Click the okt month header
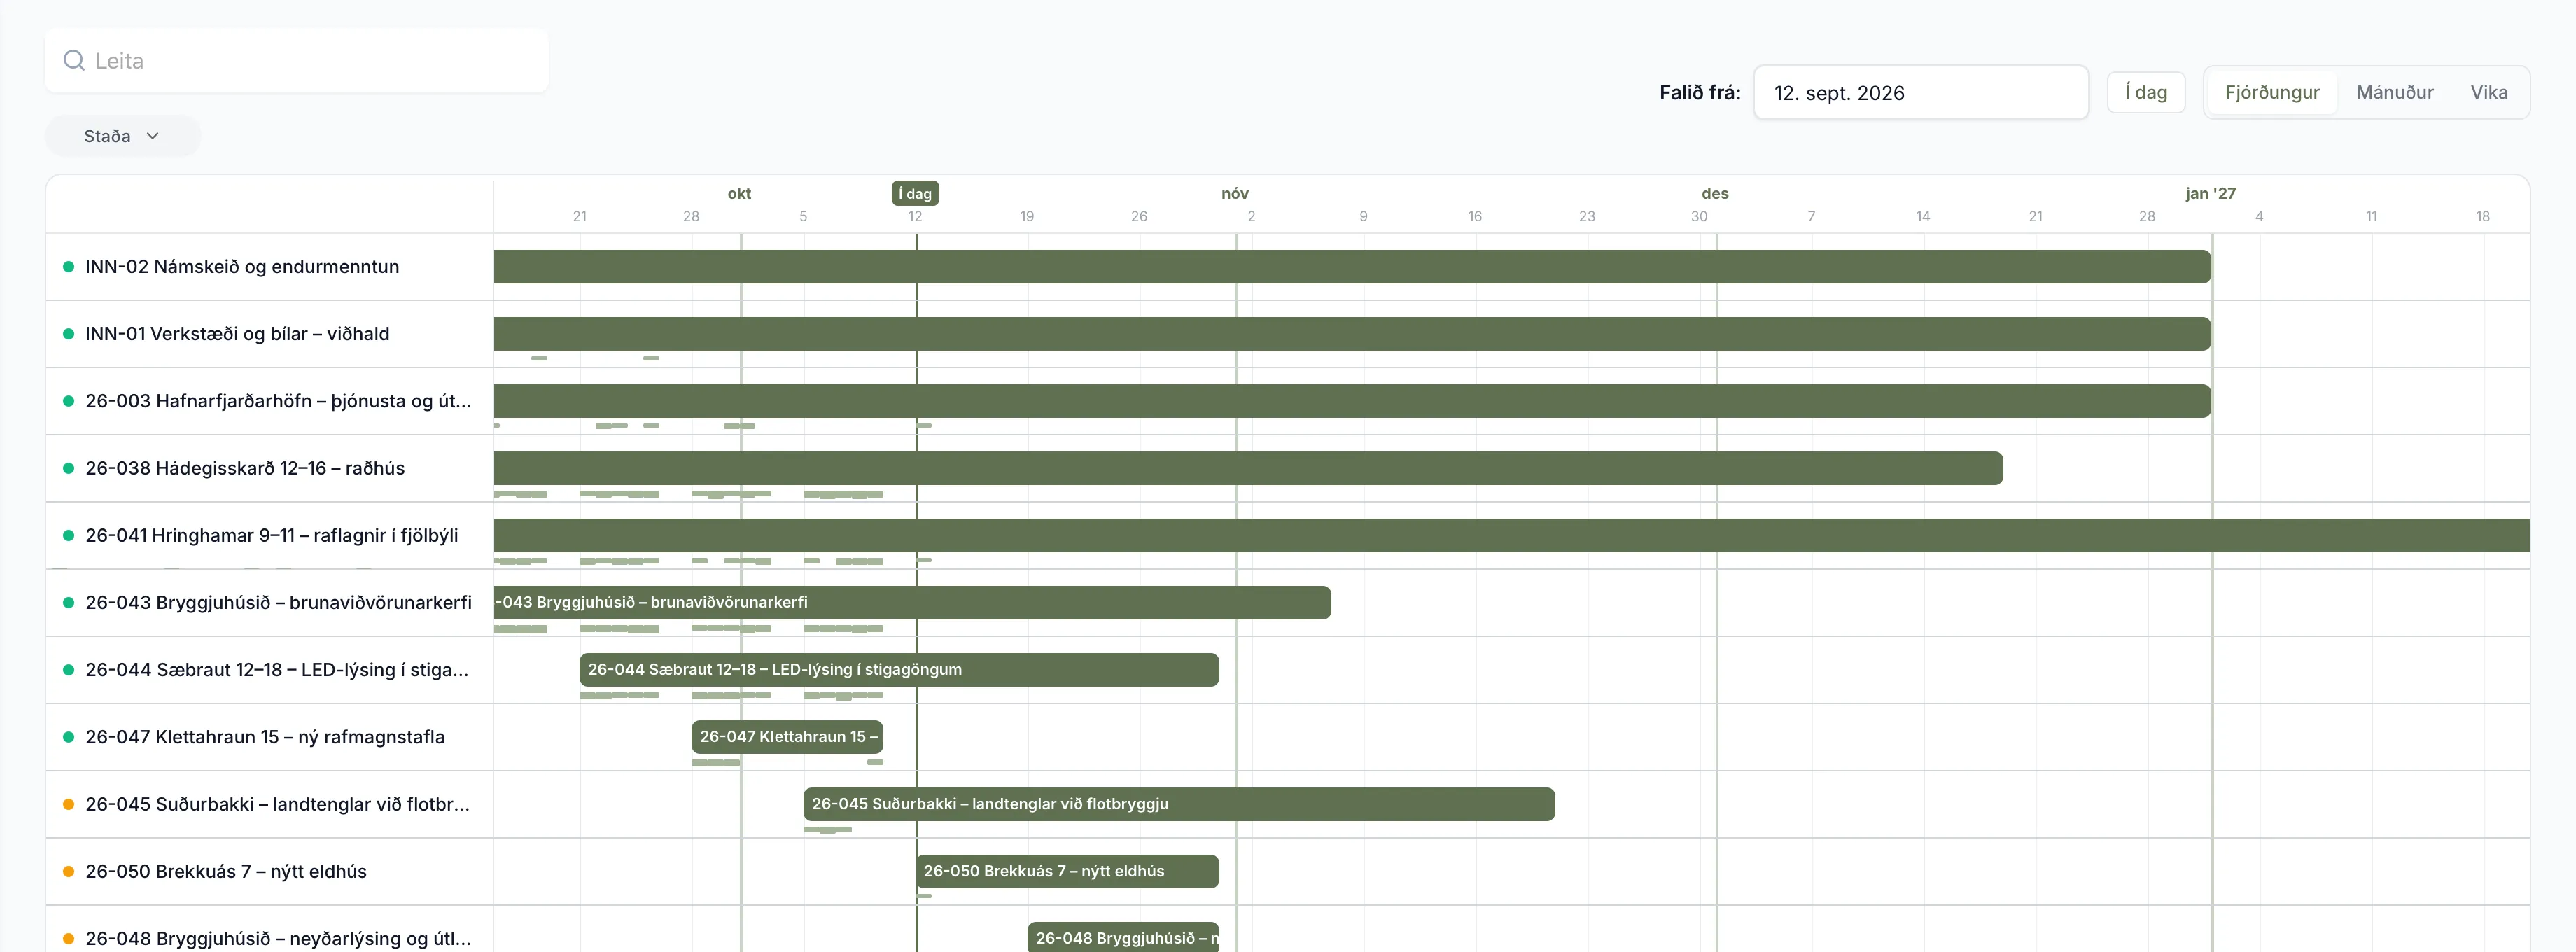 pyautogui.click(x=739, y=193)
